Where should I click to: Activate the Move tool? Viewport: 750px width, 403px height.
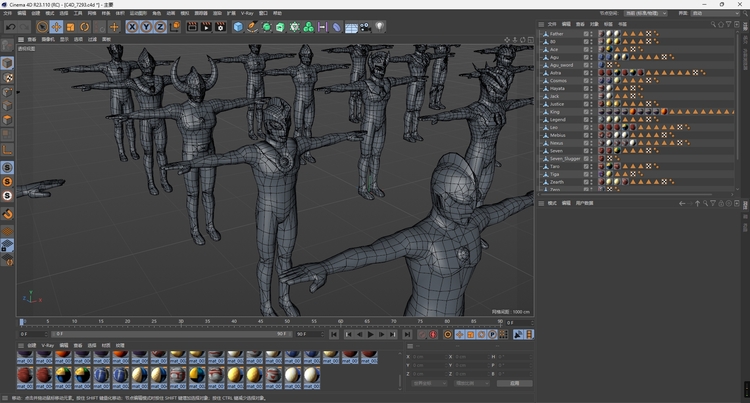56,27
